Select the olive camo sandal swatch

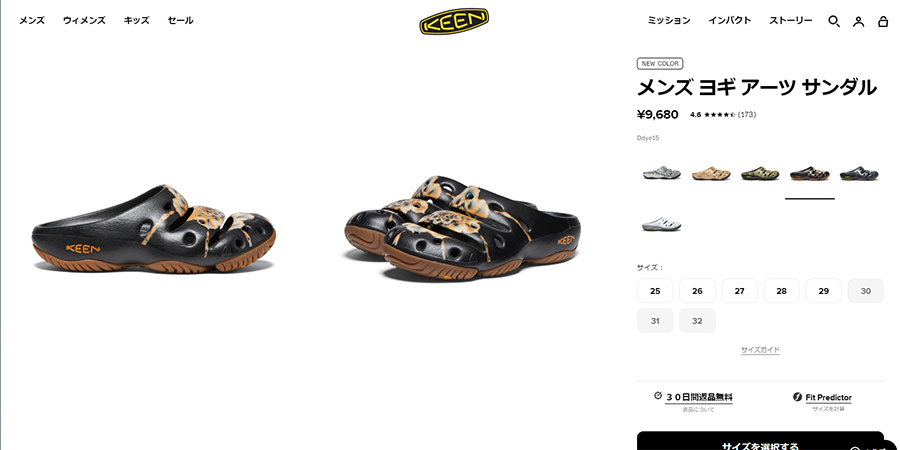(760, 173)
